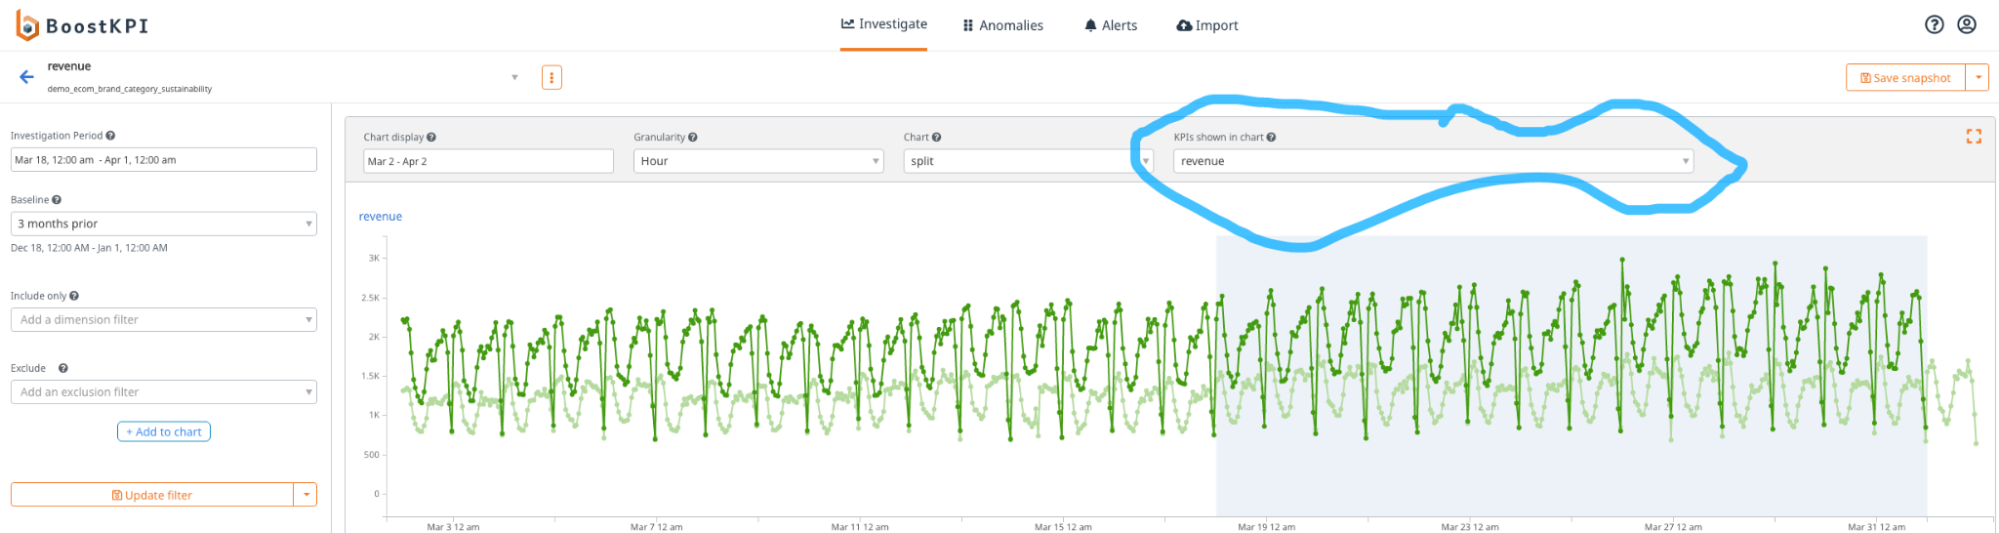Open the Import tab
The image size is (1999, 533).
(x=1207, y=26)
